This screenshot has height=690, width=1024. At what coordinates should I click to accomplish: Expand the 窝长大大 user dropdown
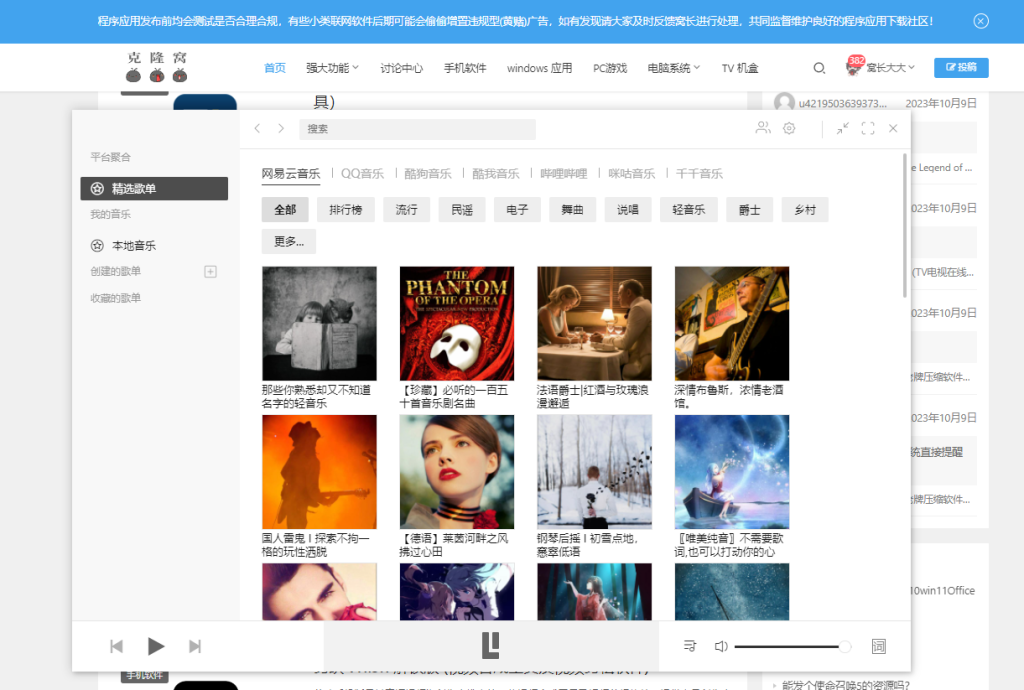click(x=891, y=68)
